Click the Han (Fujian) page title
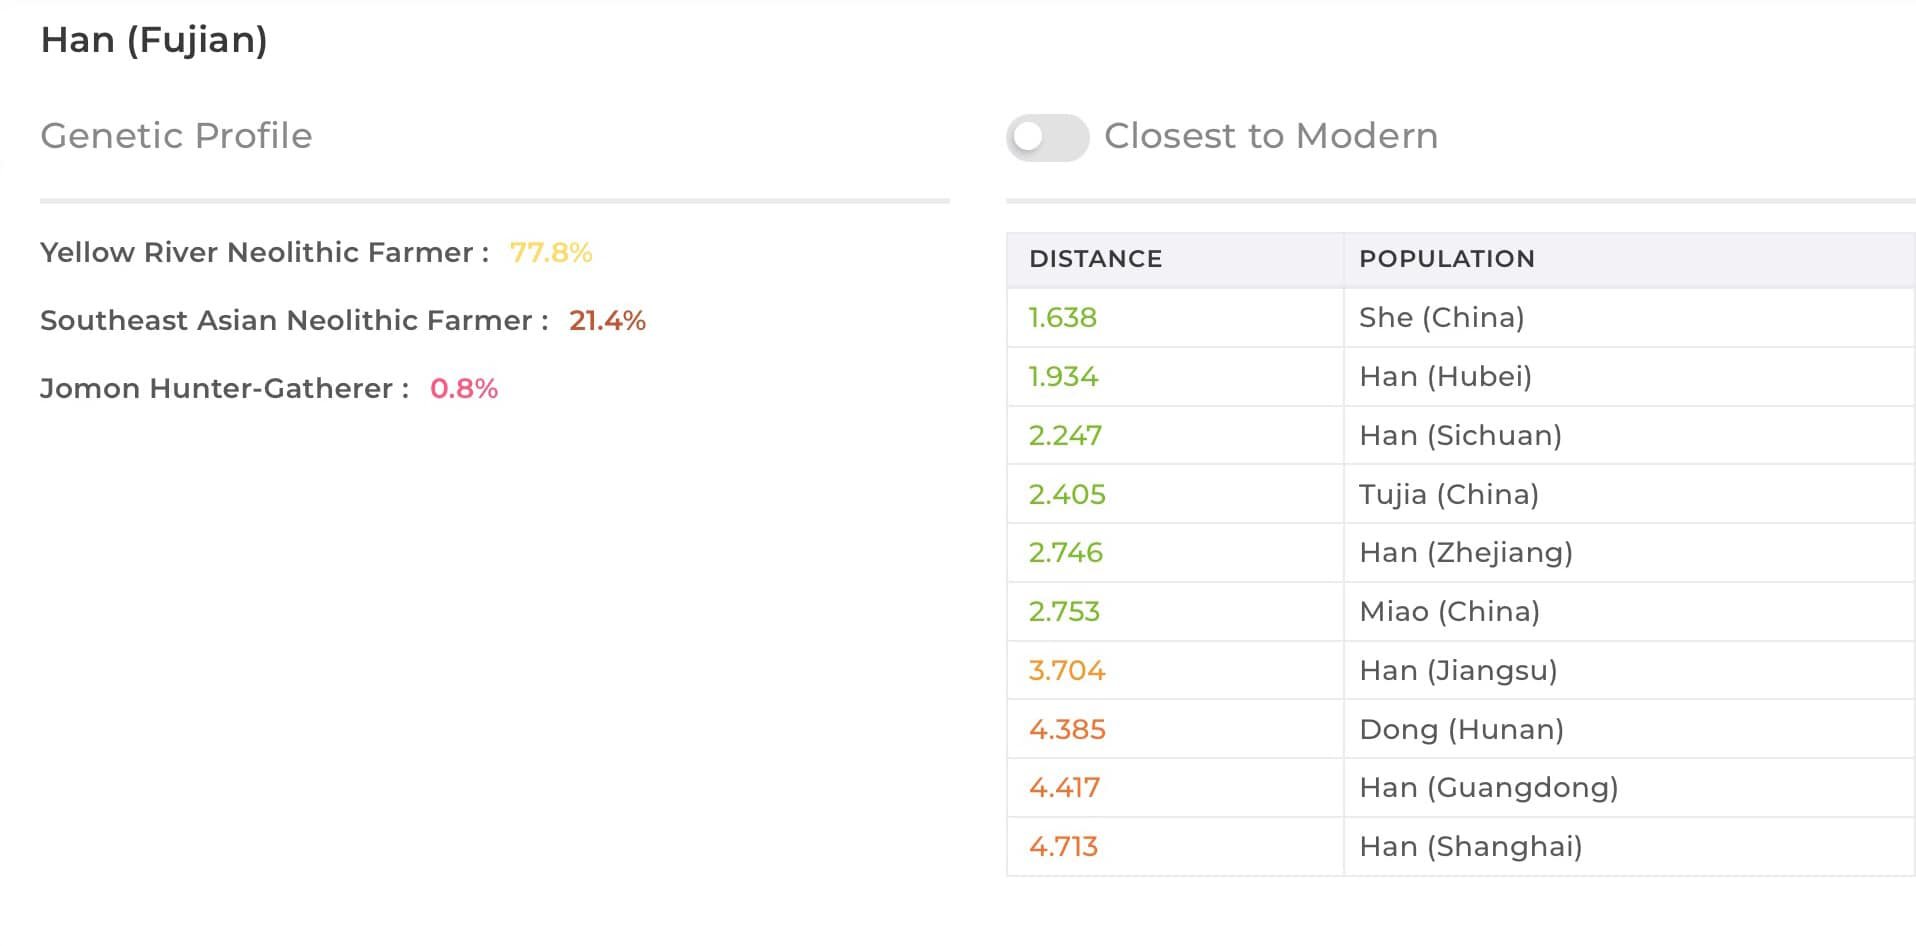The width and height of the screenshot is (1916, 946). coord(154,41)
